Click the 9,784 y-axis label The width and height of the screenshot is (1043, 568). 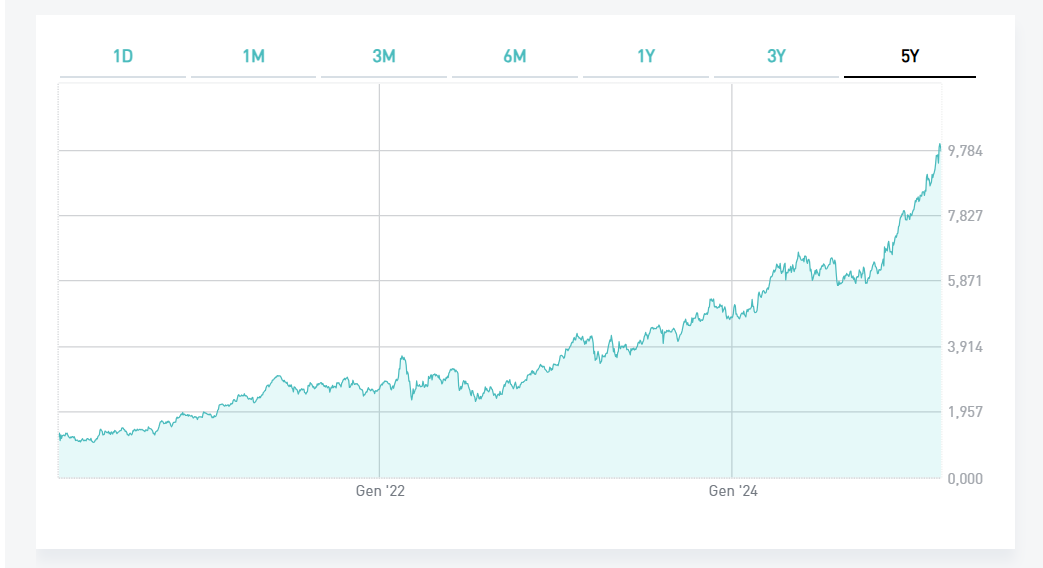pyautogui.click(x=966, y=151)
